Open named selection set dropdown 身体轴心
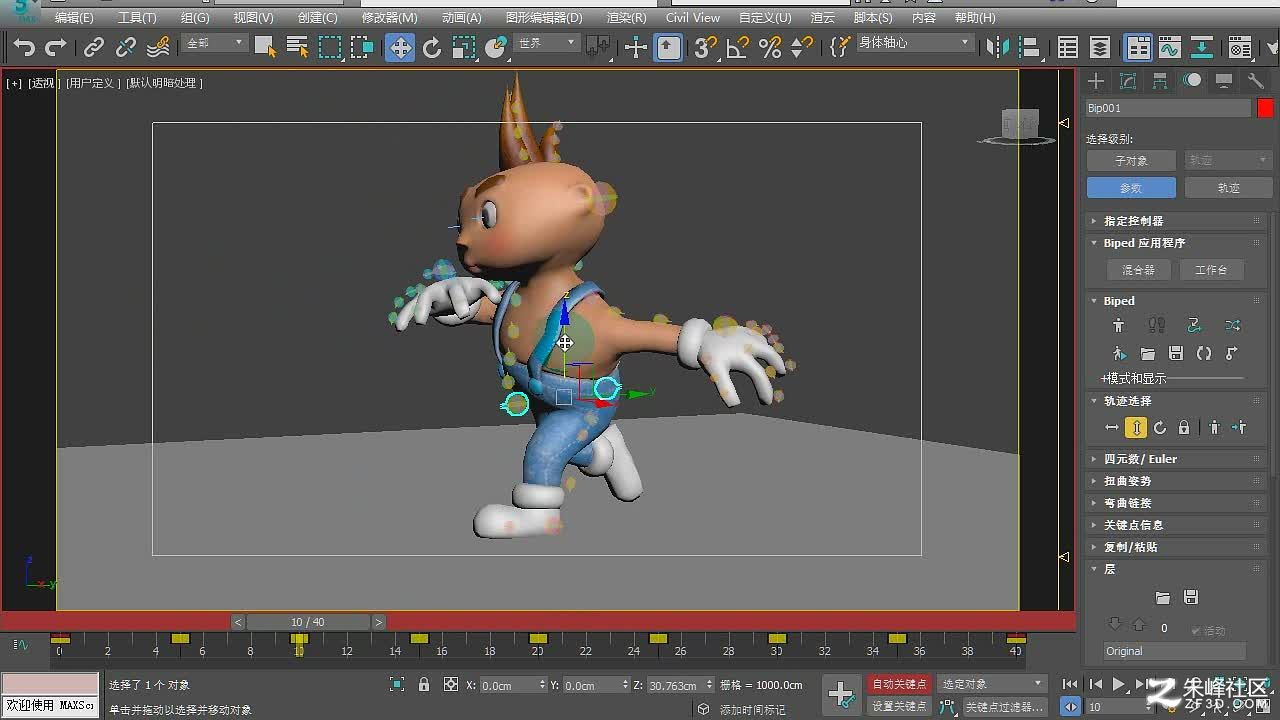Screen dimensions: 1280x720 [x=914, y=43]
